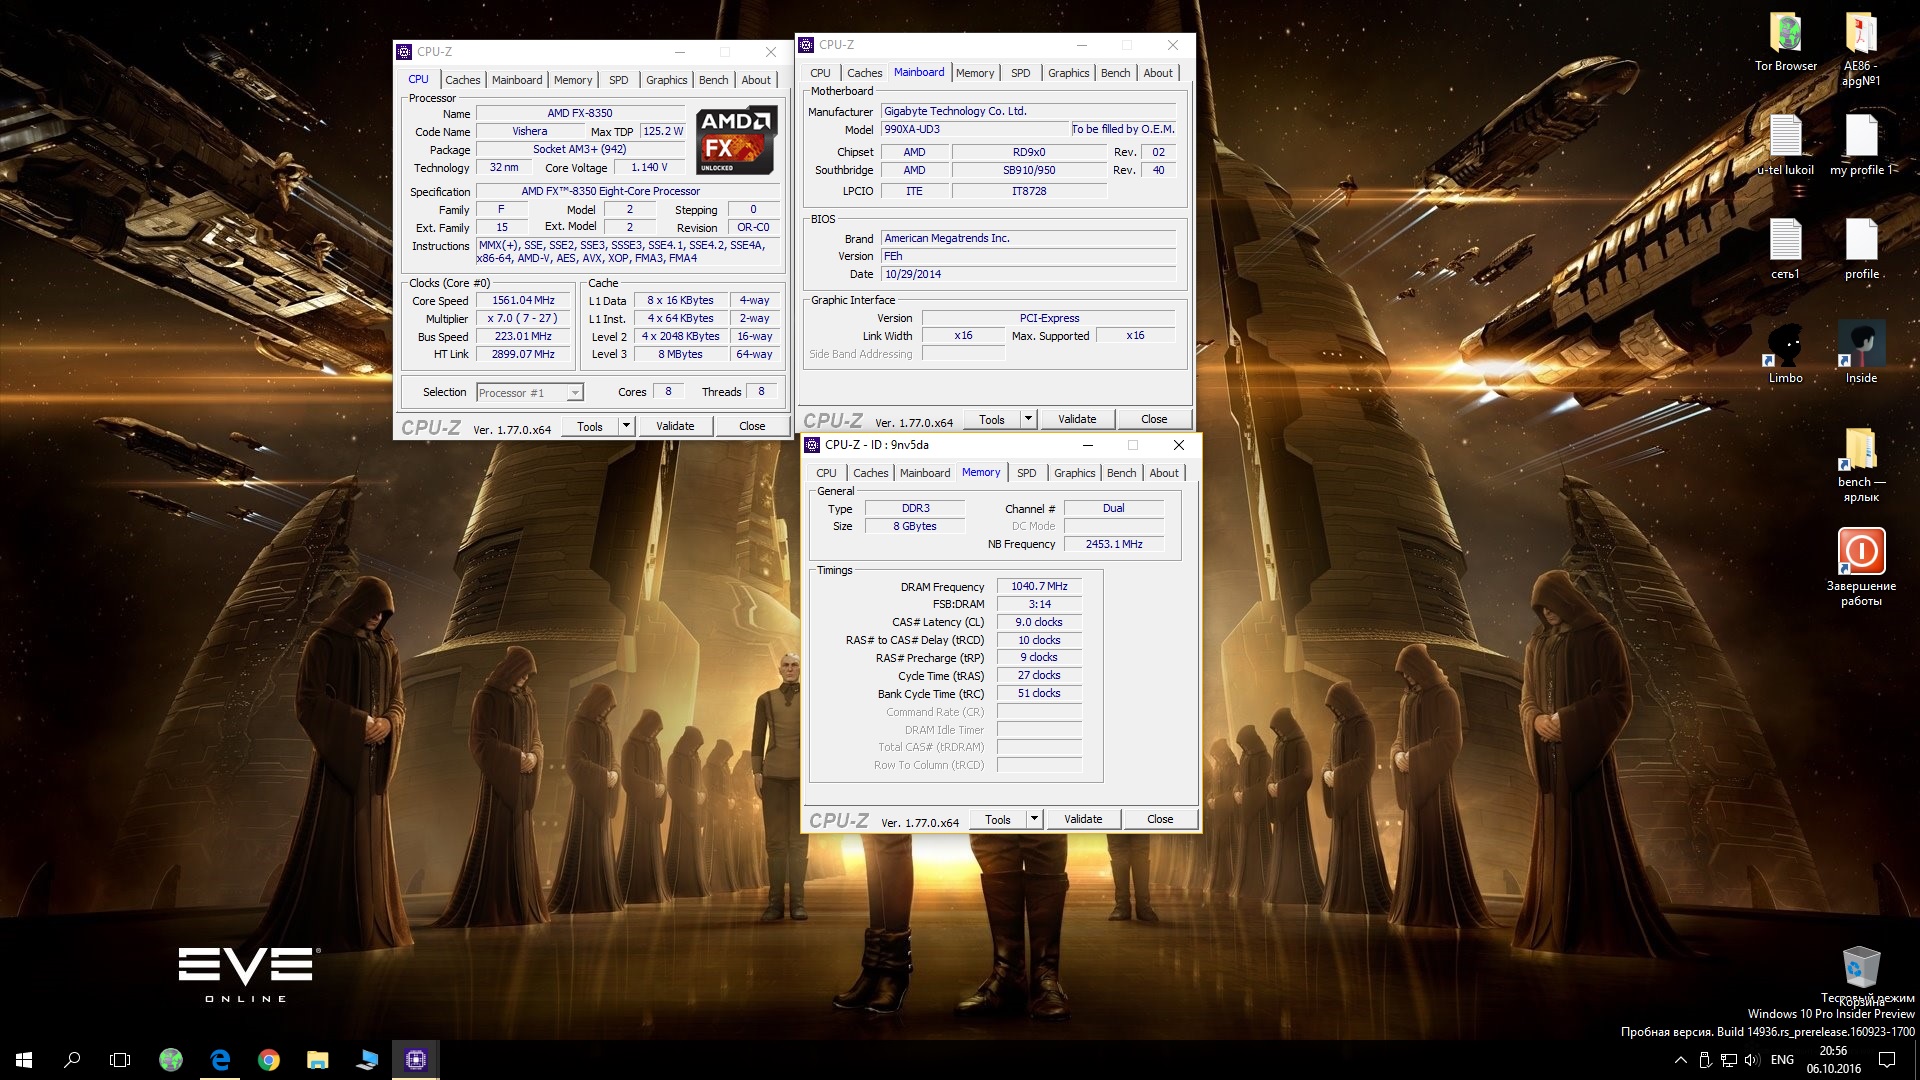Open the Bench tab in CPU window

[713, 80]
